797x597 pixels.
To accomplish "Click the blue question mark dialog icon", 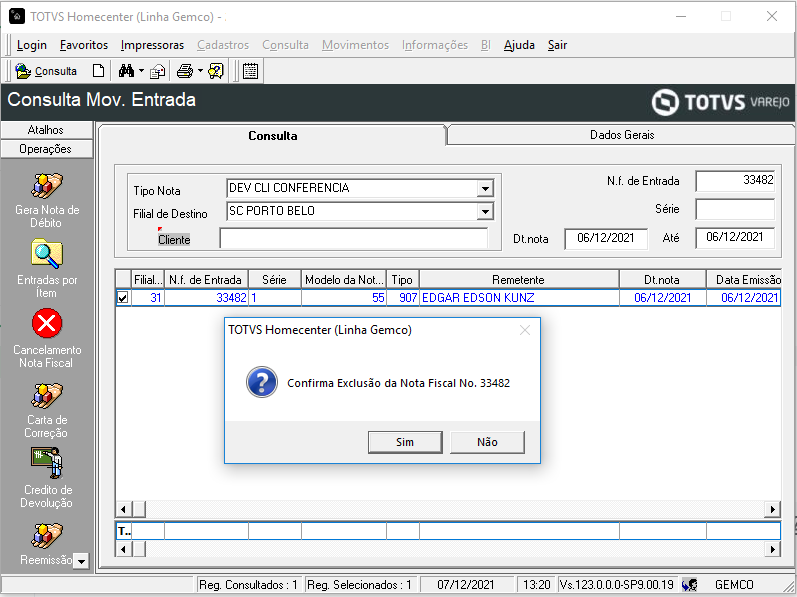I will click(x=262, y=382).
